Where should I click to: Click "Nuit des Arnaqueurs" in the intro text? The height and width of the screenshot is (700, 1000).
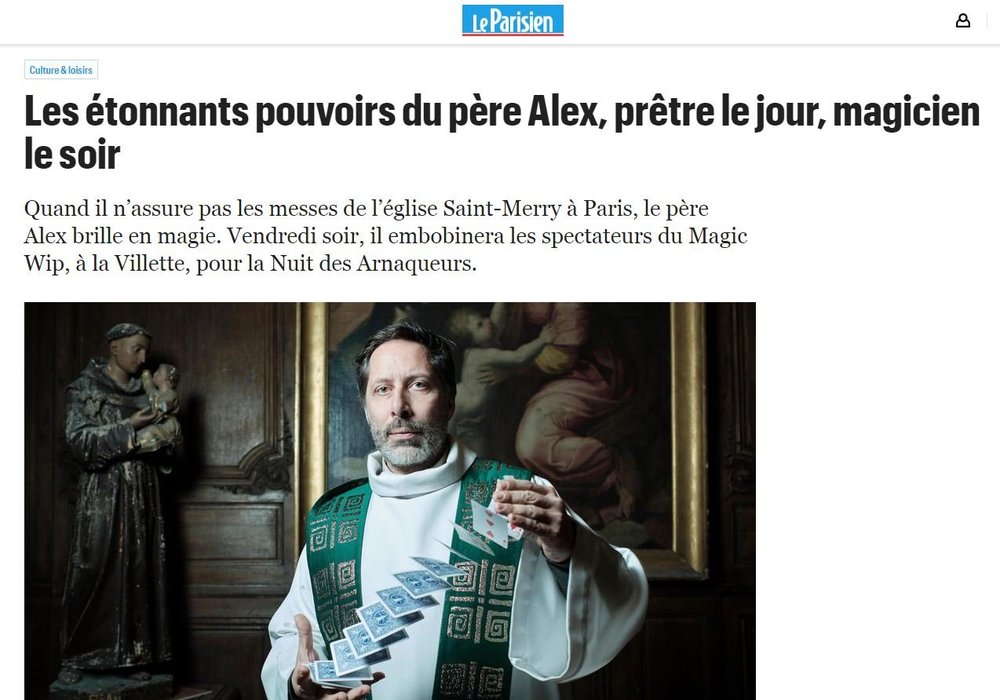click(372, 263)
